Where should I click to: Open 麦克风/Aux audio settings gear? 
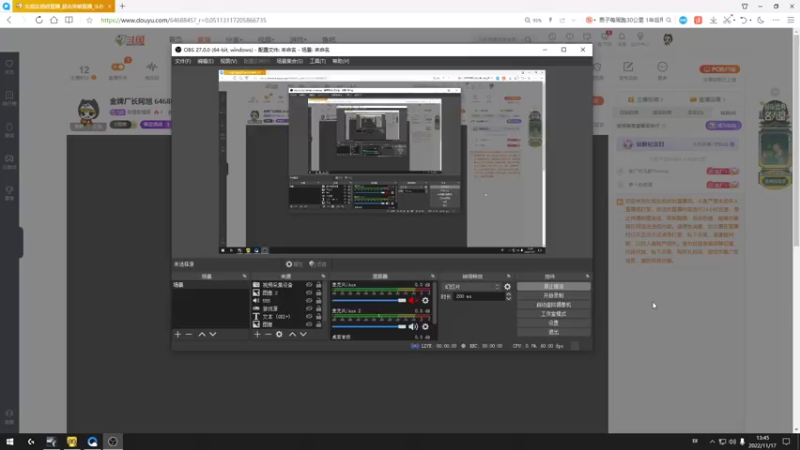425,301
